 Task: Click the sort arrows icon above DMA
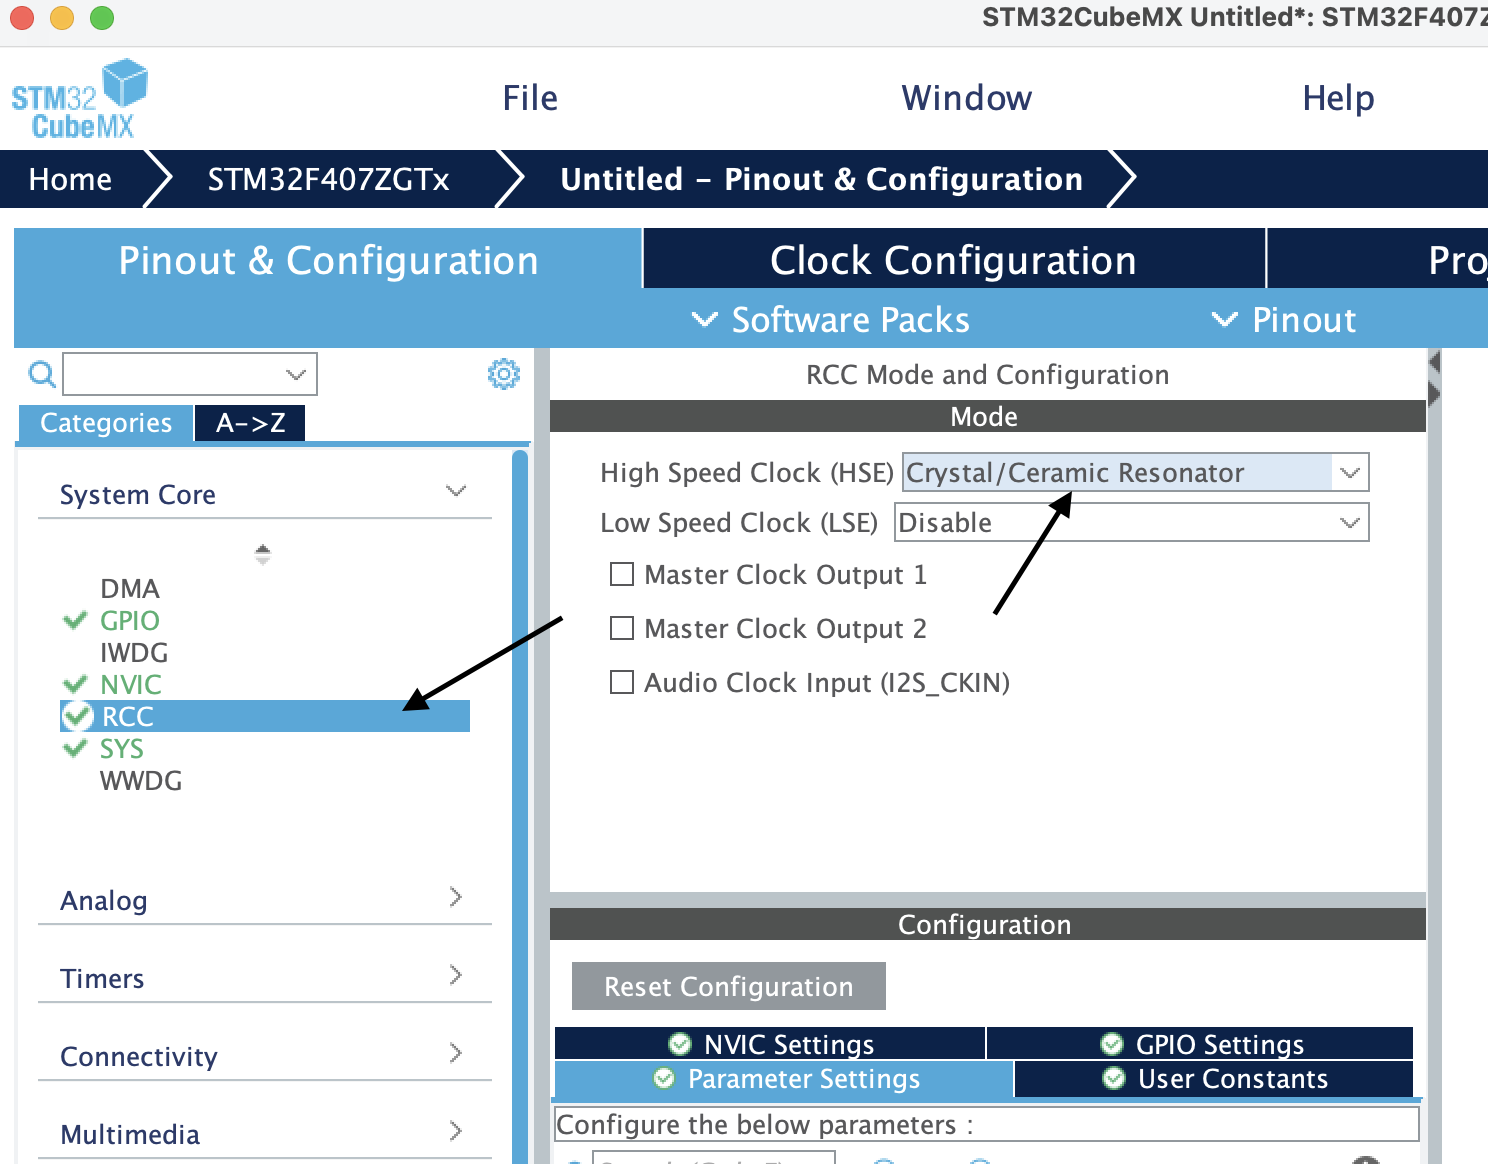pos(262,554)
